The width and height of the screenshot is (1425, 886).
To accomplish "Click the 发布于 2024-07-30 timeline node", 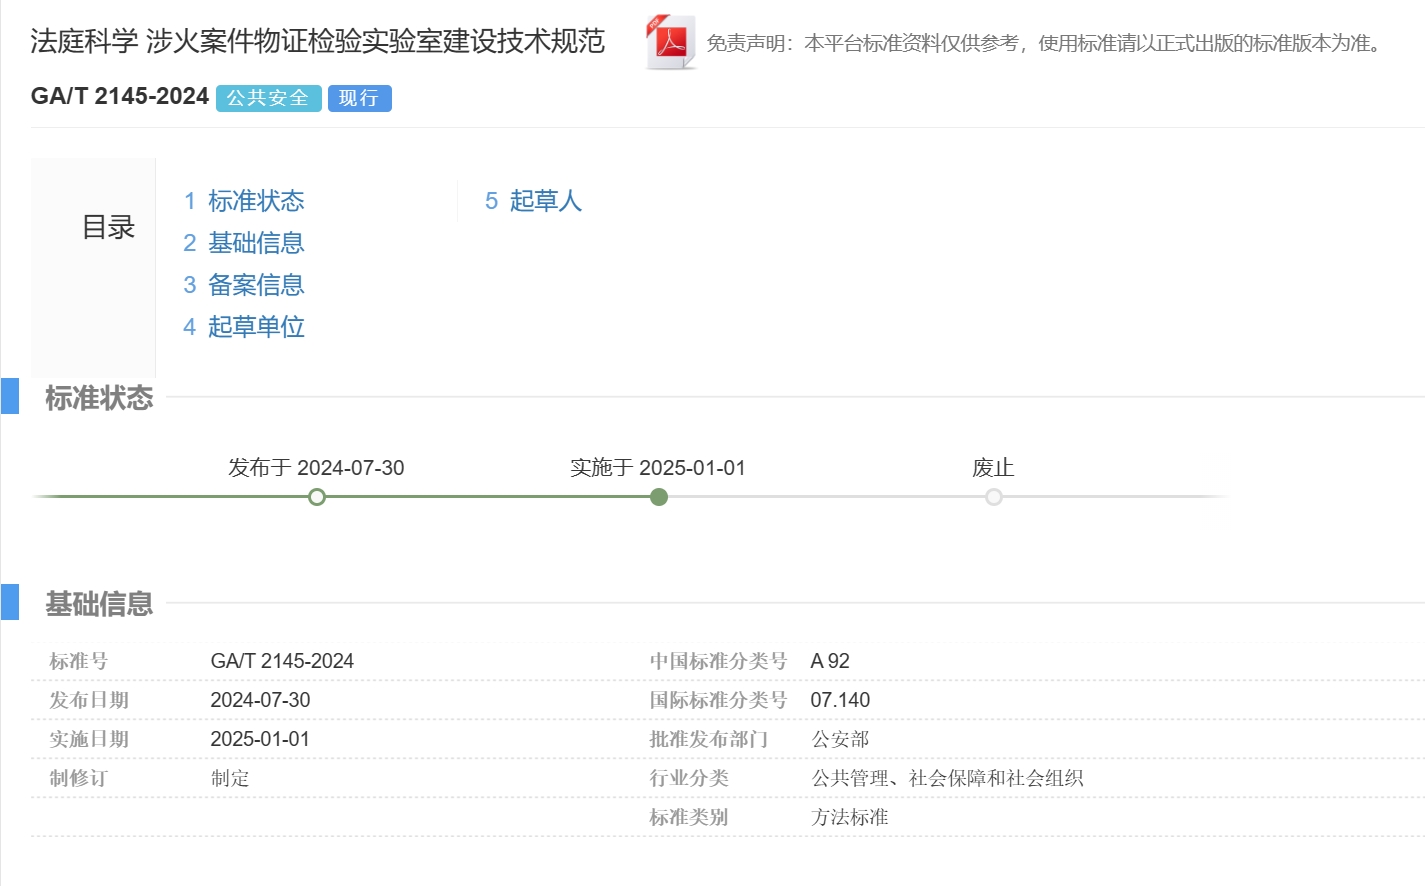I will pos(317,497).
